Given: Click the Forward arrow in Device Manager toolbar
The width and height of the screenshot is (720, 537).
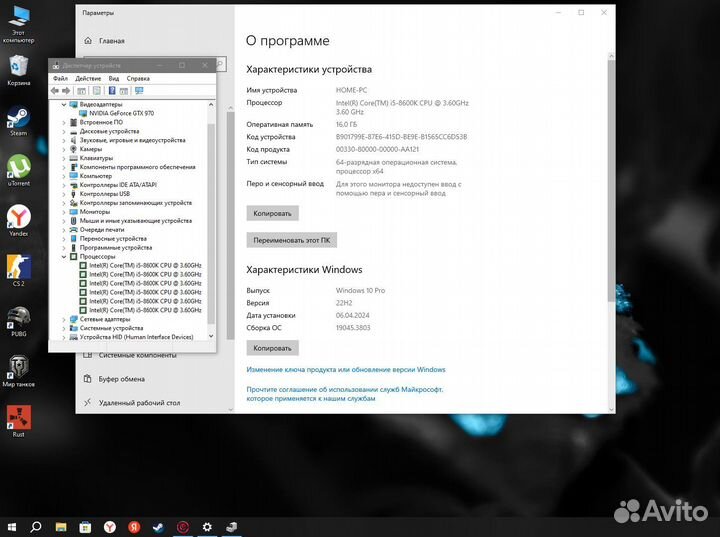Looking at the screenshot, I should pos(66,91).
